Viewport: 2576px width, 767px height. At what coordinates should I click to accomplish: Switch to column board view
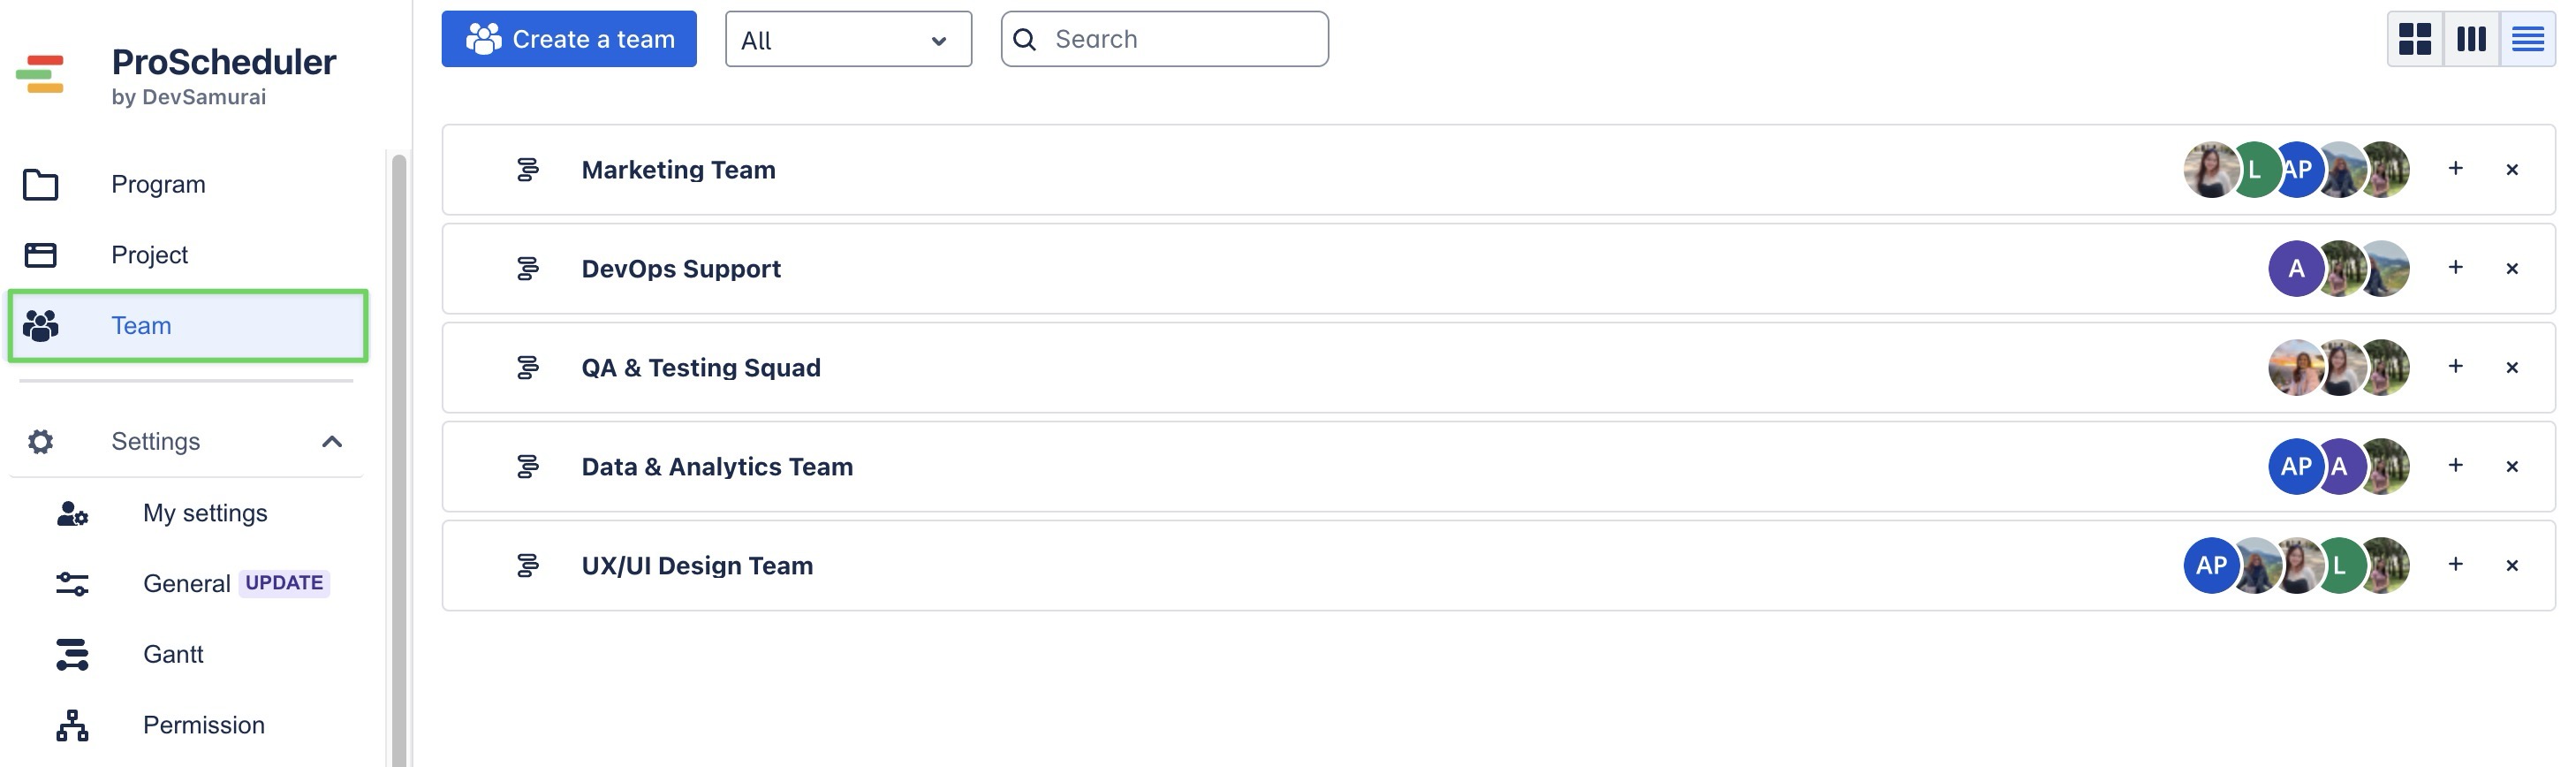(x=2471, y=39)
